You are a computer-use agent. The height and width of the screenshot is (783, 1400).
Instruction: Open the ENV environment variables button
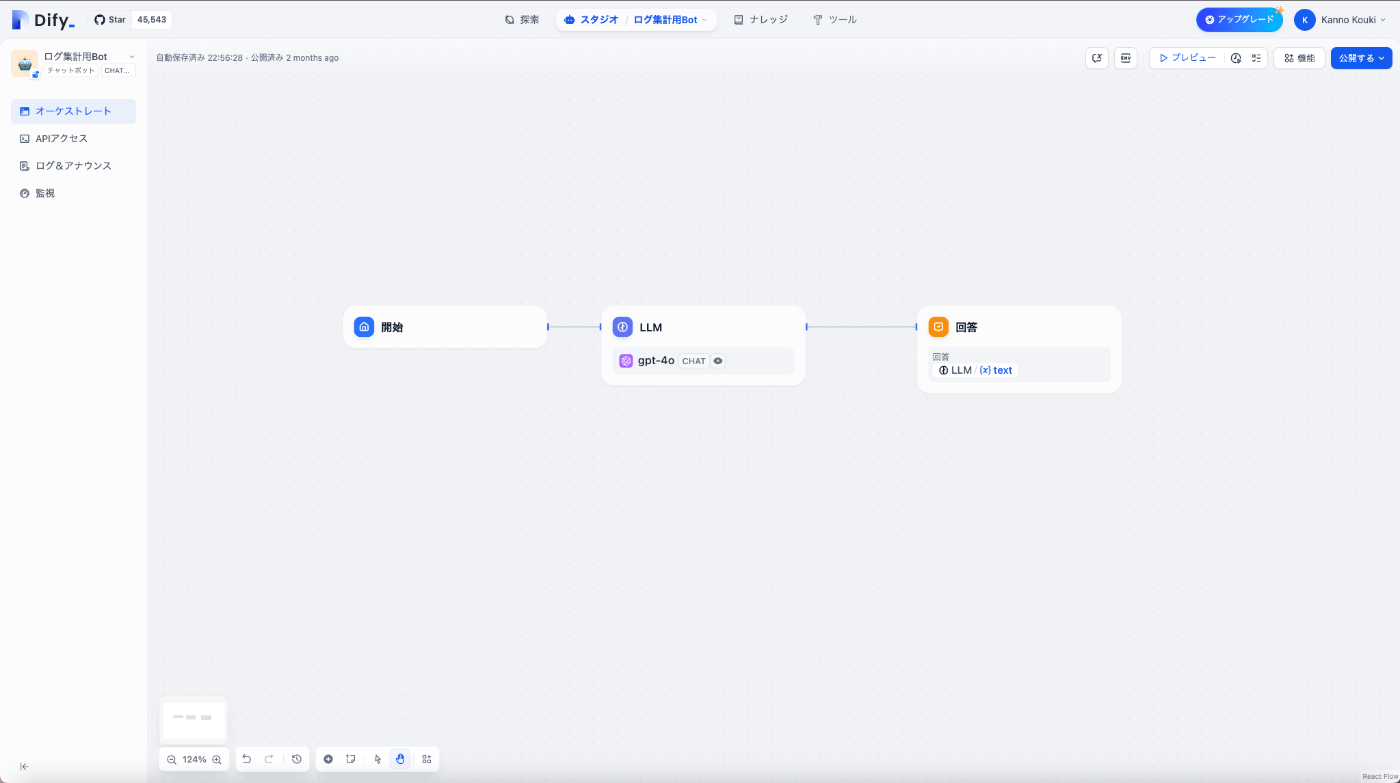(x=1126, y=58)
